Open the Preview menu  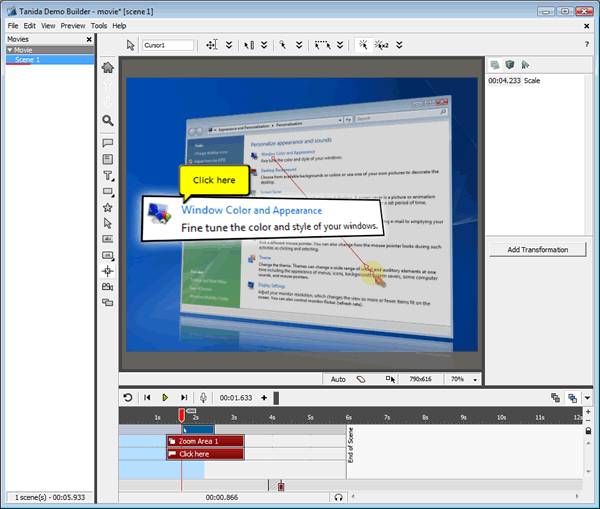73,26
